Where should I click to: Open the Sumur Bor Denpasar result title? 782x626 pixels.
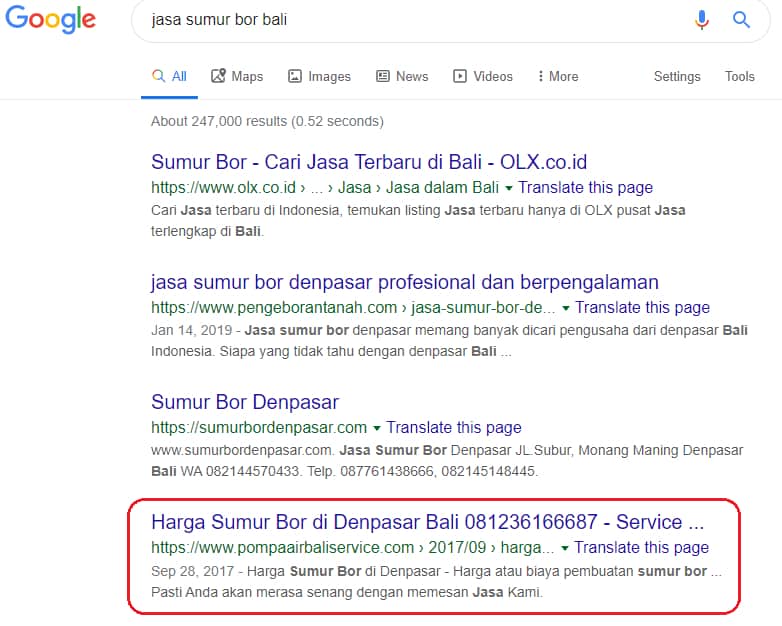245,402
